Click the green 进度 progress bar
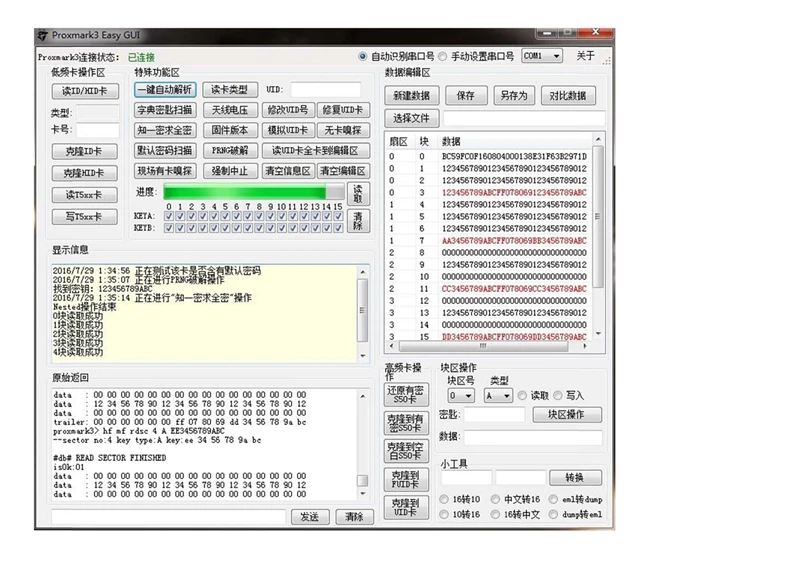800x566 pixels. click(x=254, y=192)
